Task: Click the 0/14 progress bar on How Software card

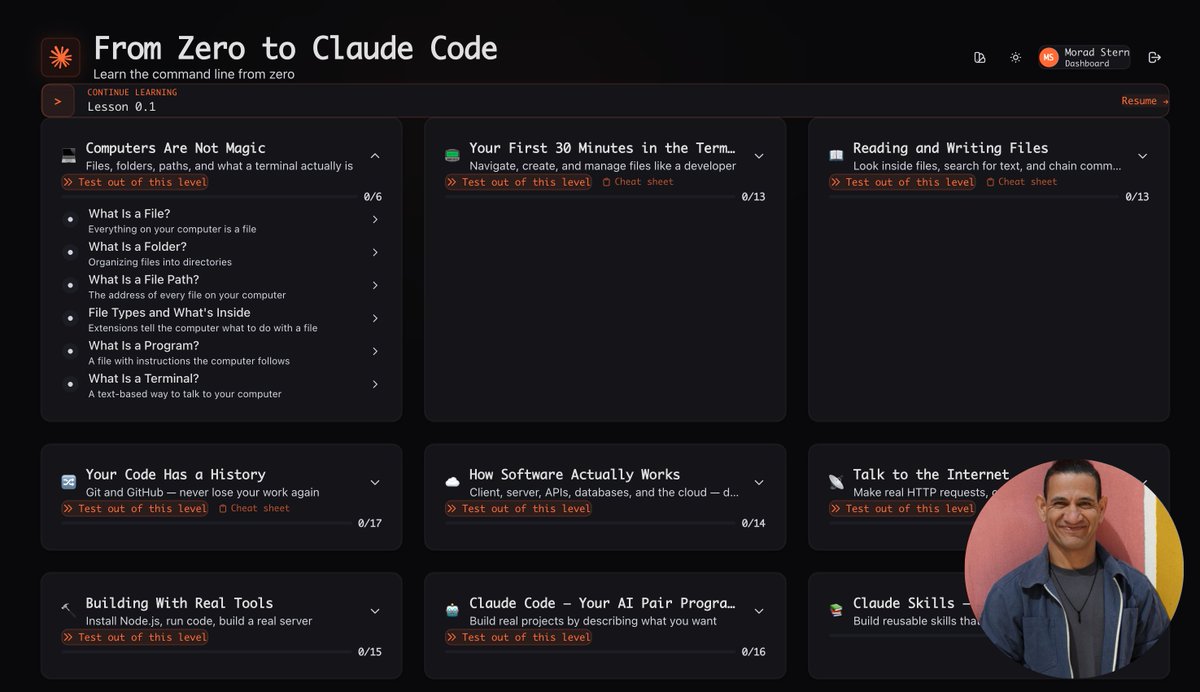Action: tap(589, 524)
